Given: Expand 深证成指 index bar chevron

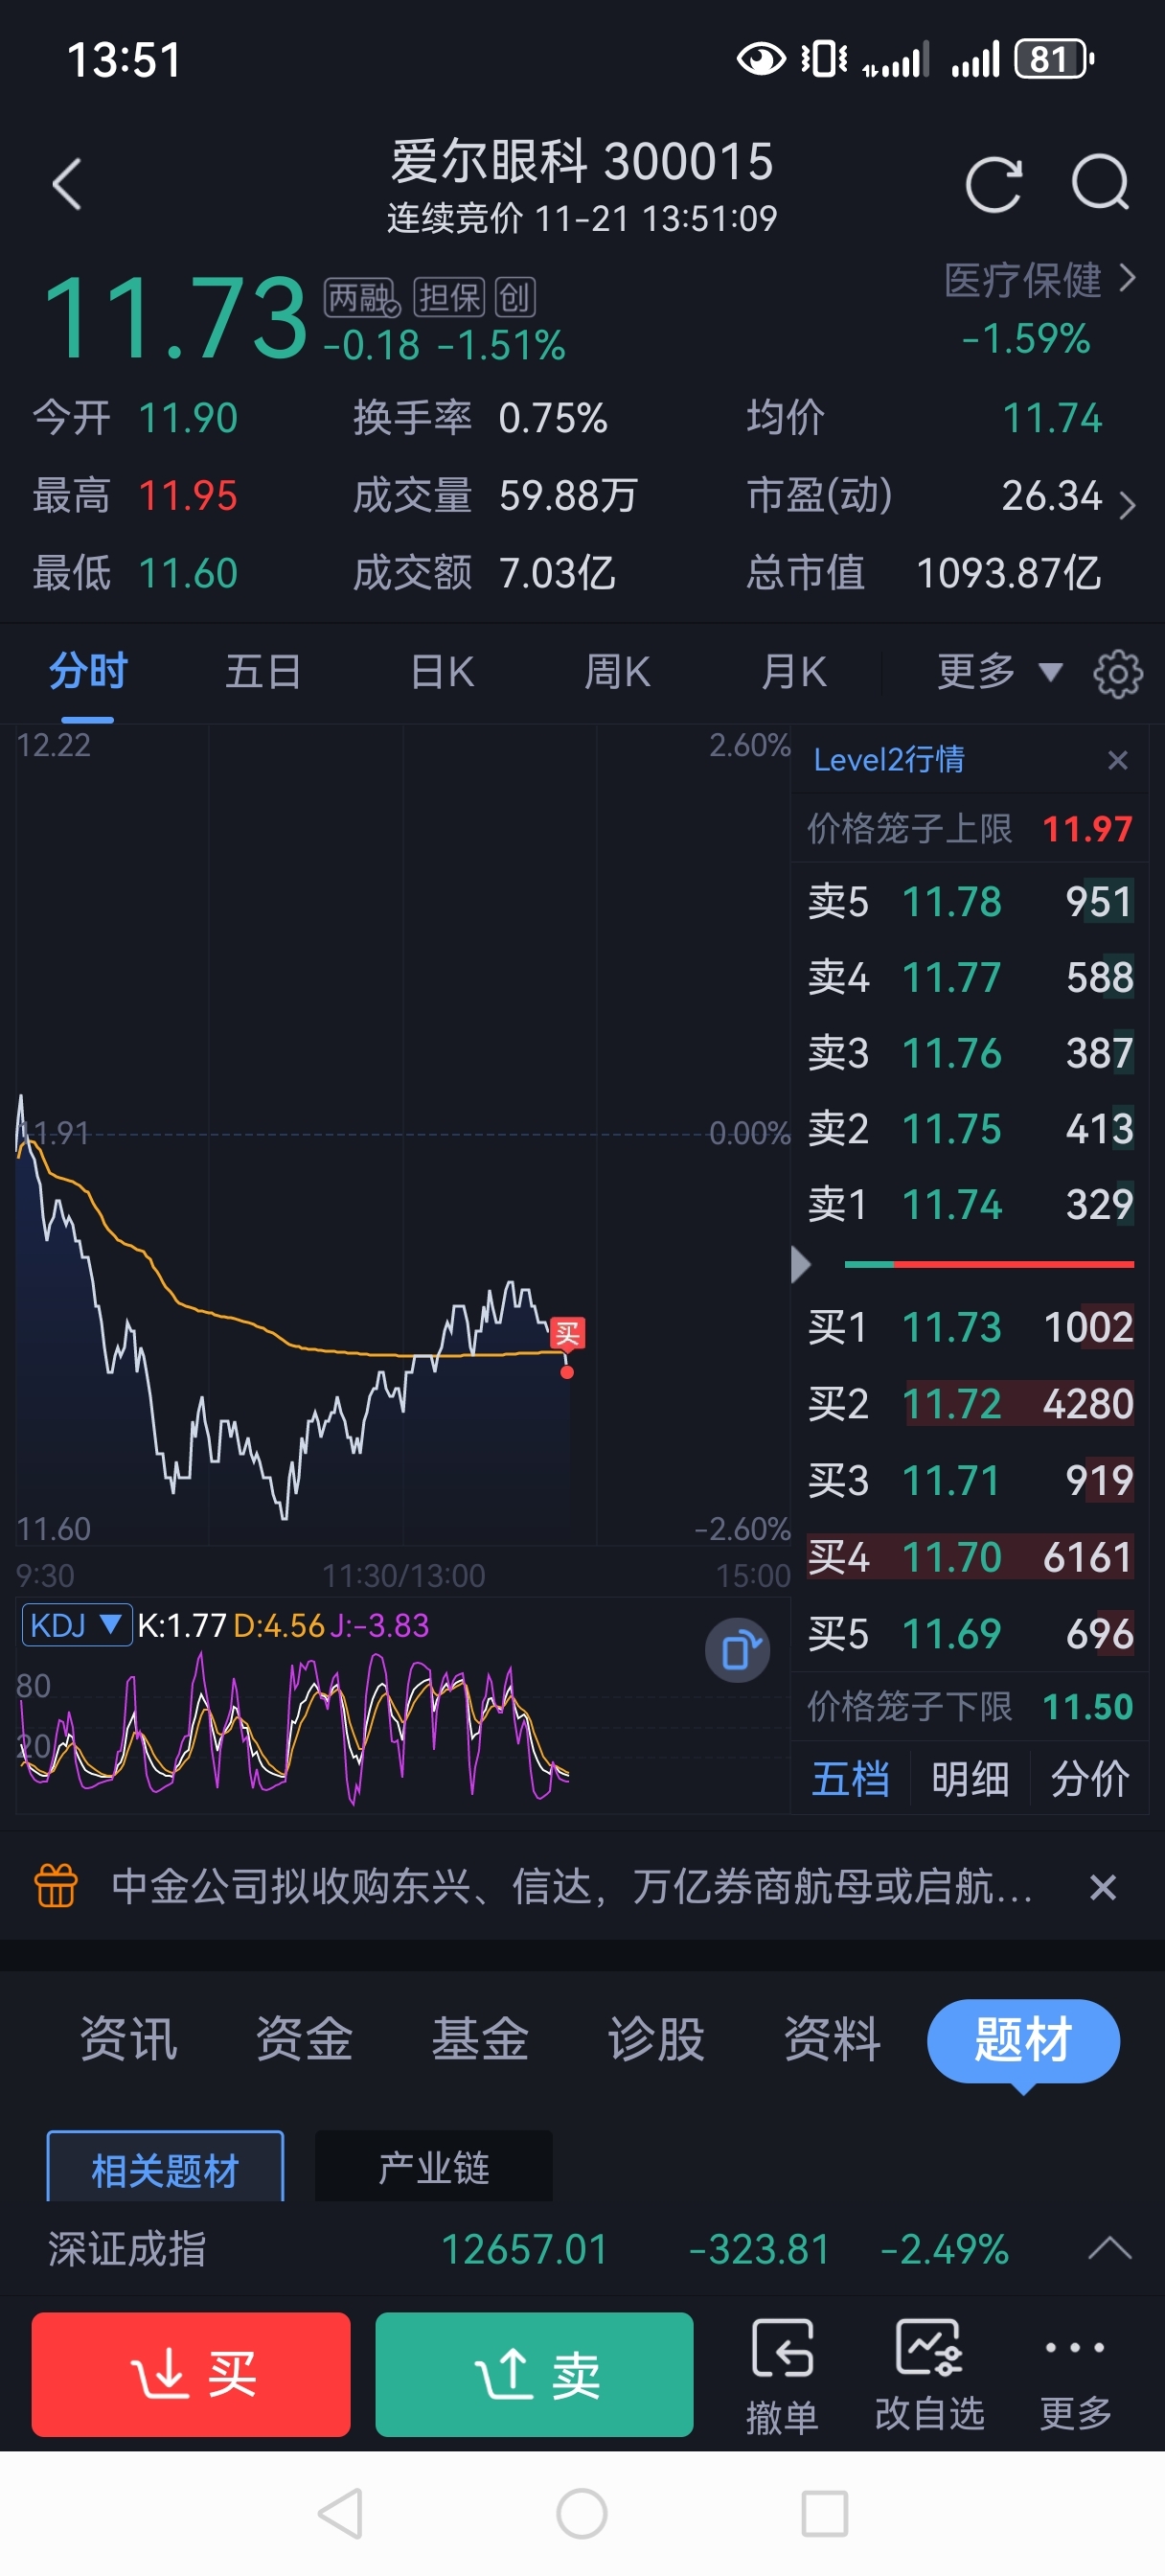Looking at the screenshot, I should (1109, 2250).
